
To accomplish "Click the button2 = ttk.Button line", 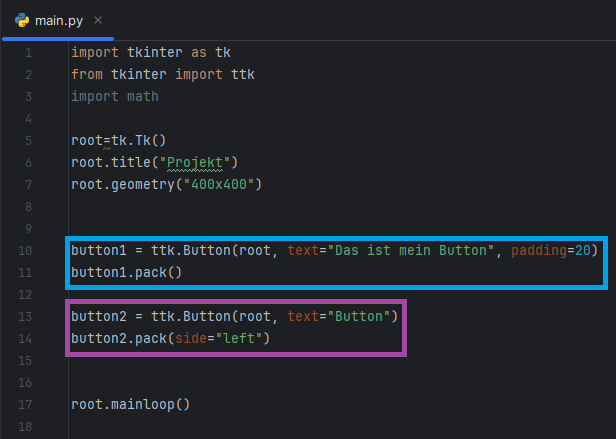I will pyautogui.click(x=235, y=316).
